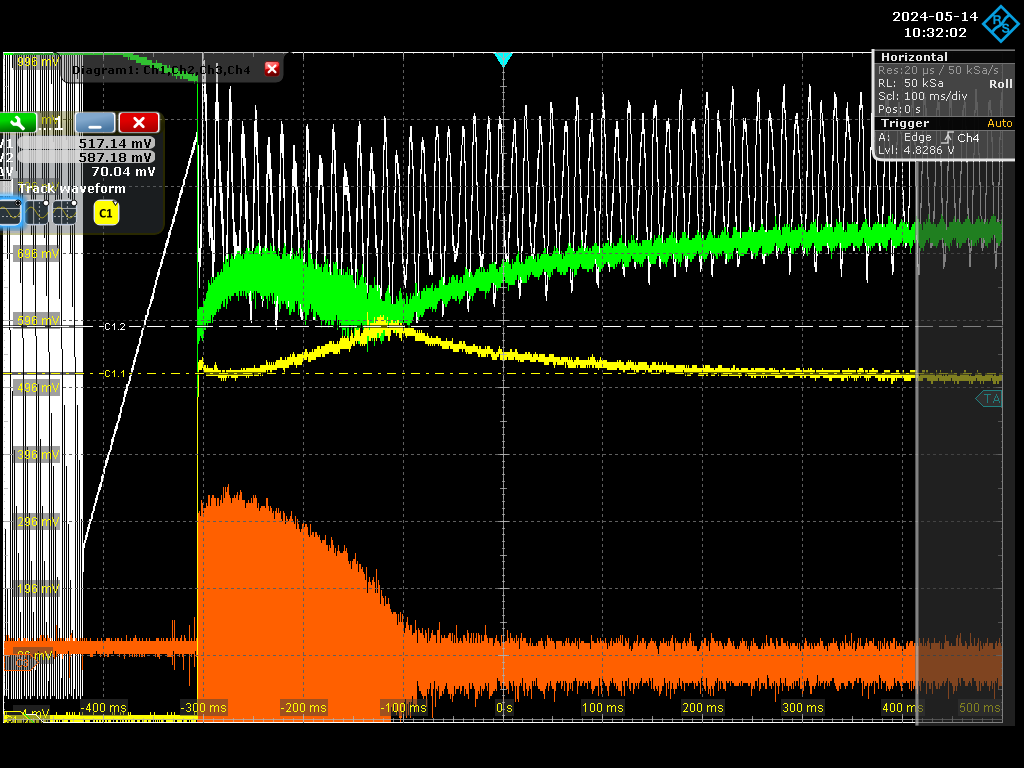The height and width of the screenshot is (768, 1024).
Task: Edit cursor V1 value 517.14 mV
Action: point(86,143)
